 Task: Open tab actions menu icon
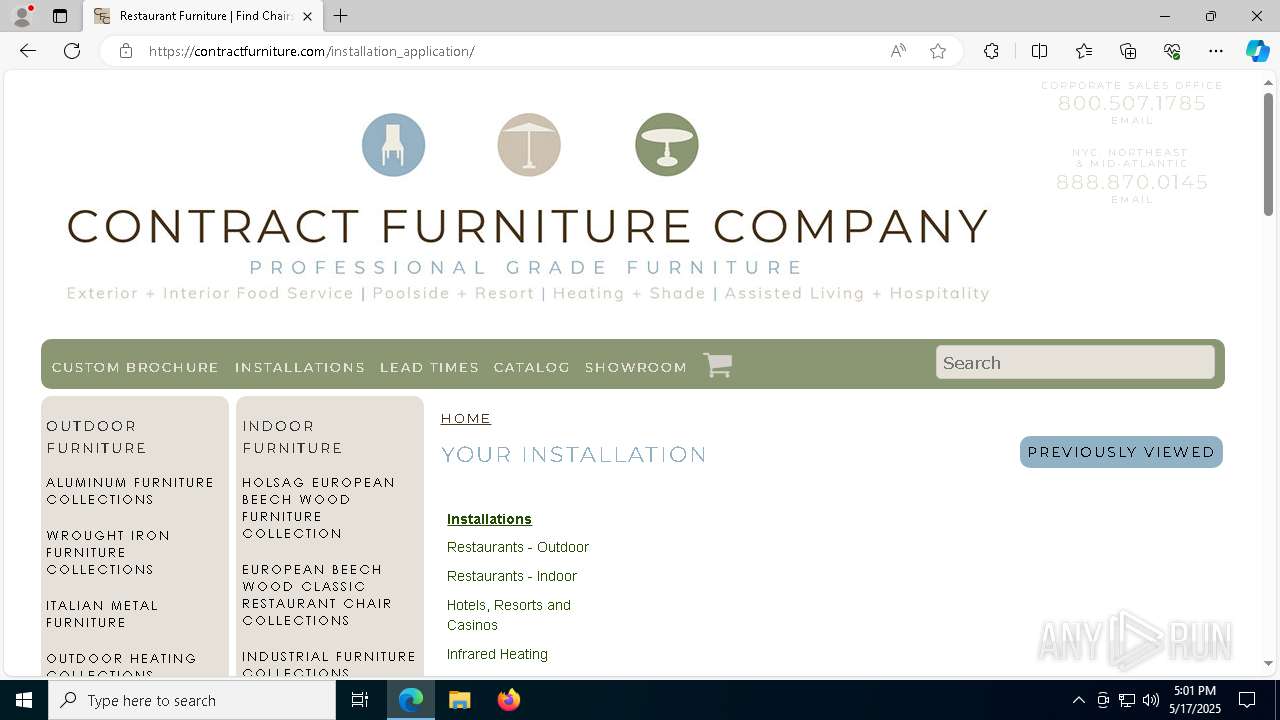[60, 16]
